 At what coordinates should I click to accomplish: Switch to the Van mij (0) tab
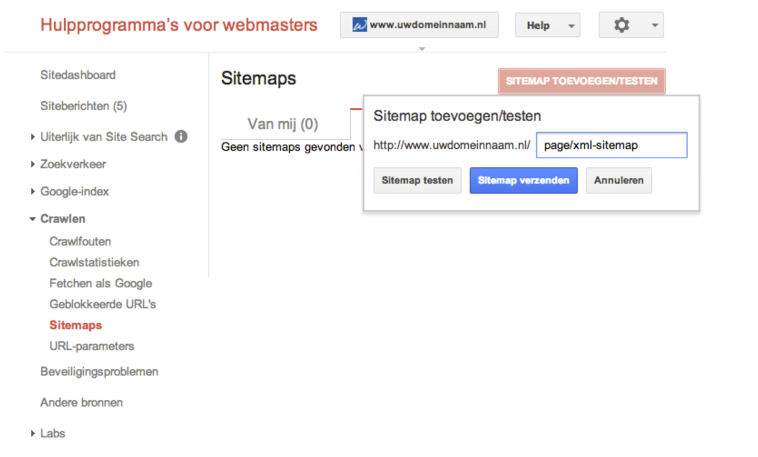pyautogui.click(x=283, y=125)
